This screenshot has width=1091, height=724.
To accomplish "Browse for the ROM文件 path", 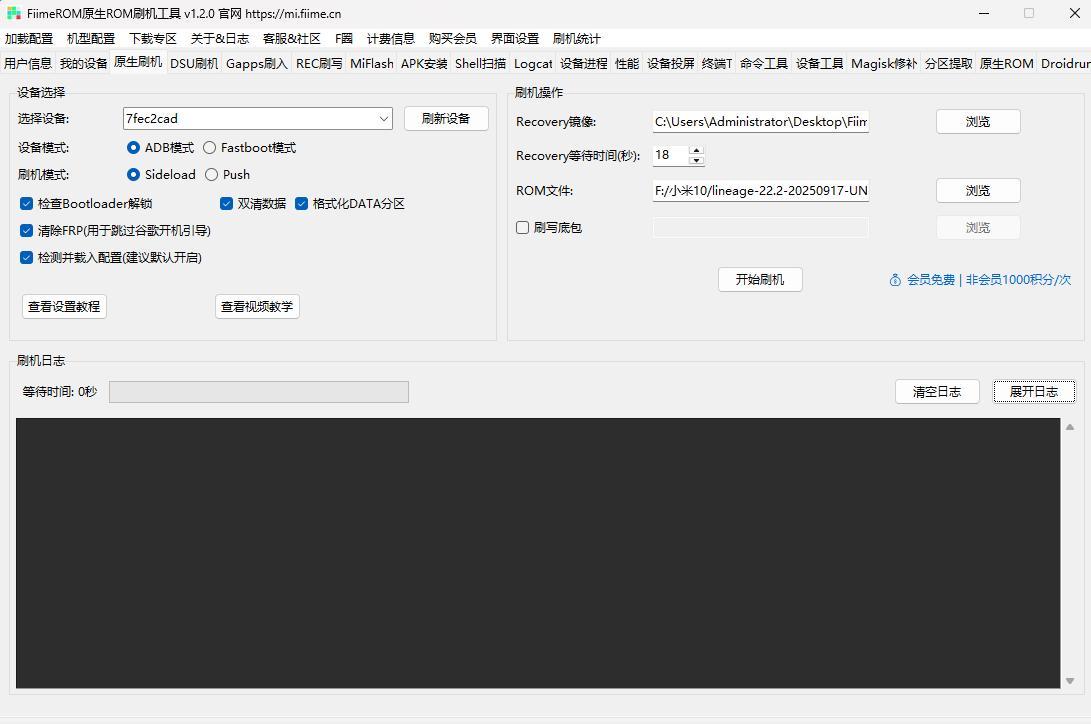I will click(x=977, y=190).
